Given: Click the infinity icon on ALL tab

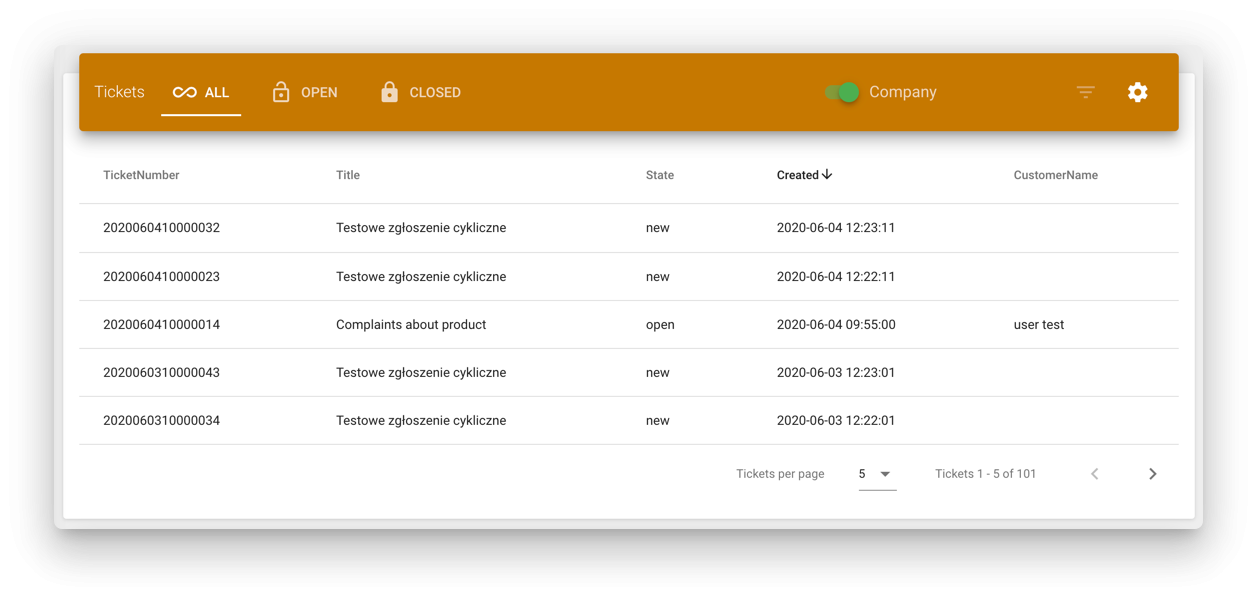Looking at the screenshot, I should pos(184,92).
